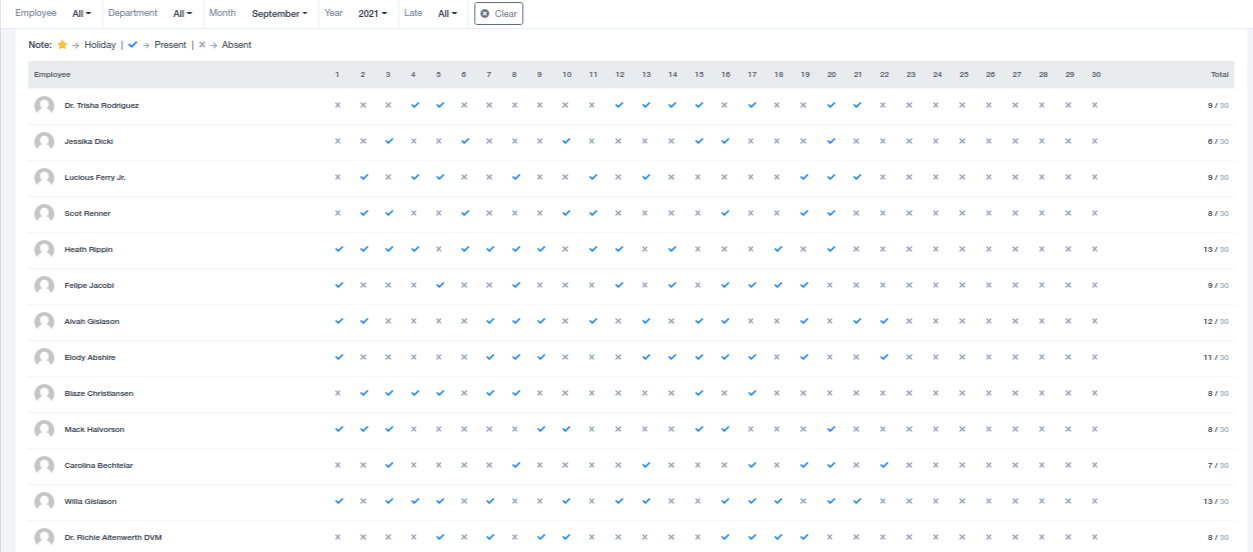Click Elody Abshire's avatar icon
This screenshot has width=1253, height=552.
click(44, 358)
